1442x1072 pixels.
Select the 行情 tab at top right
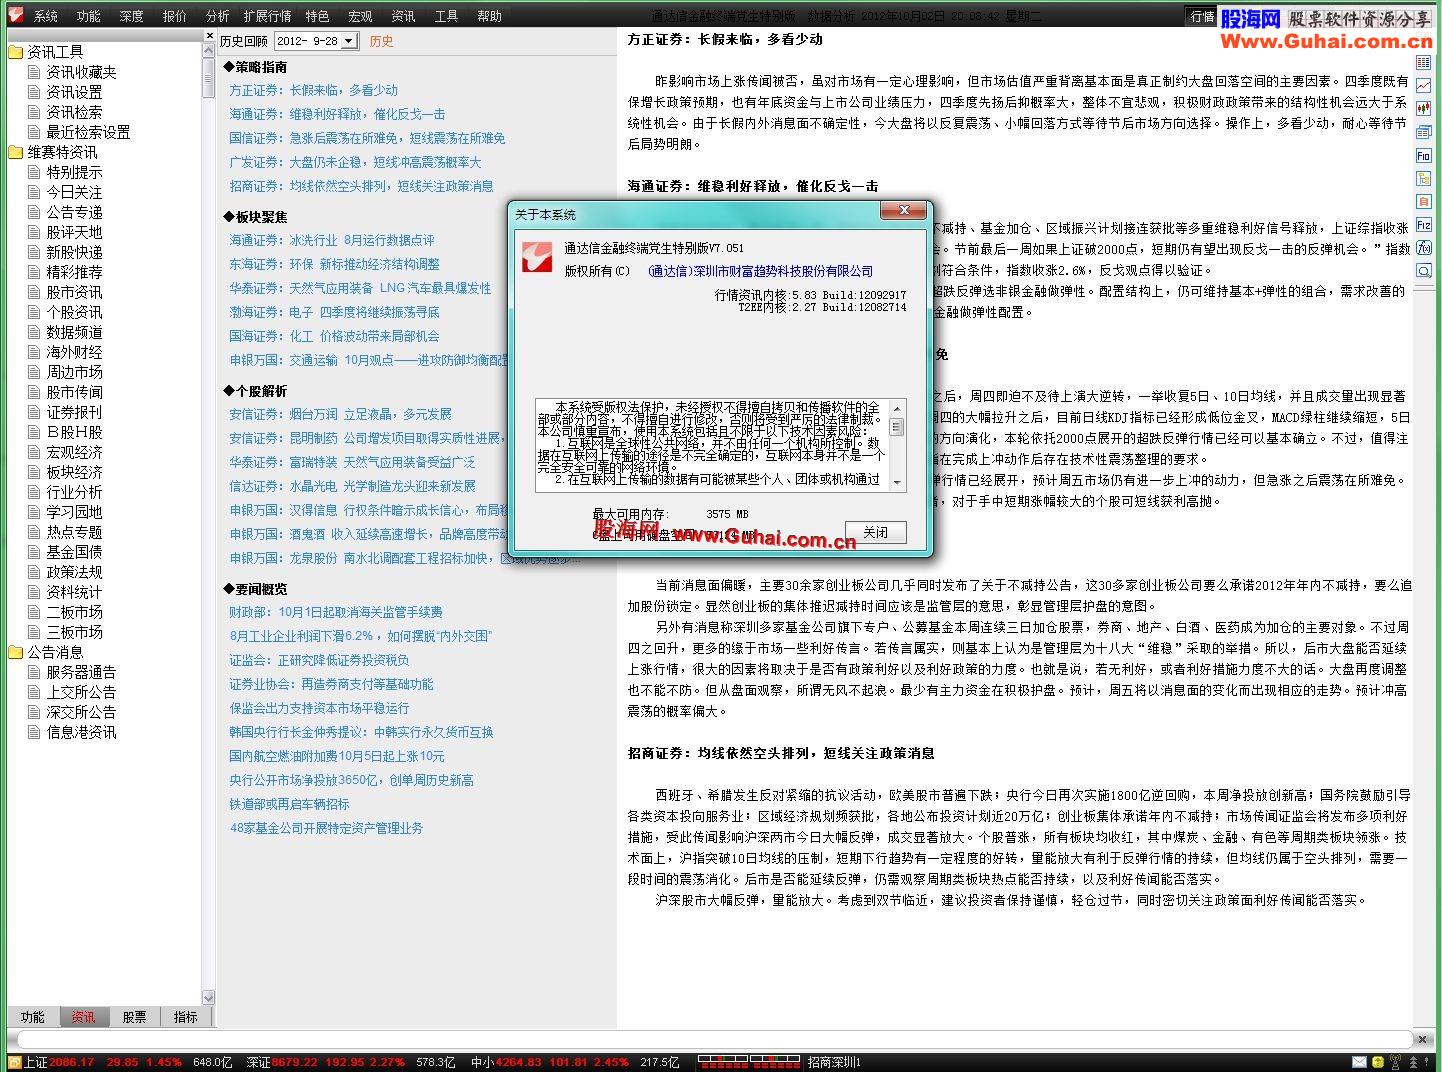click(1202, 16)
